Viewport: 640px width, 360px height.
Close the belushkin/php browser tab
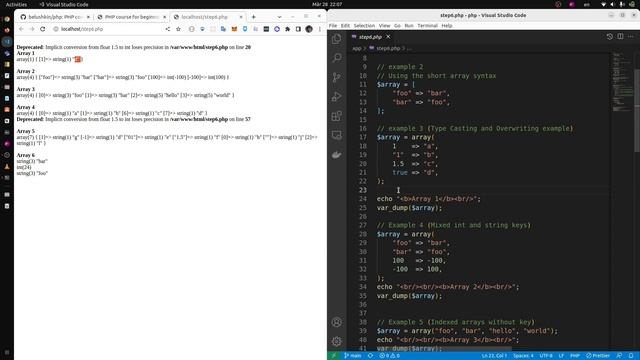tap(88, 17)
